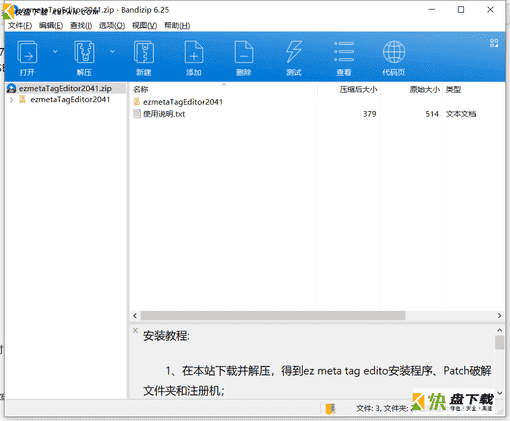The height and width of the screenshot is (421, 510).
Task: Sort by the 压缩后大小 column header
Action: point(358,89)
